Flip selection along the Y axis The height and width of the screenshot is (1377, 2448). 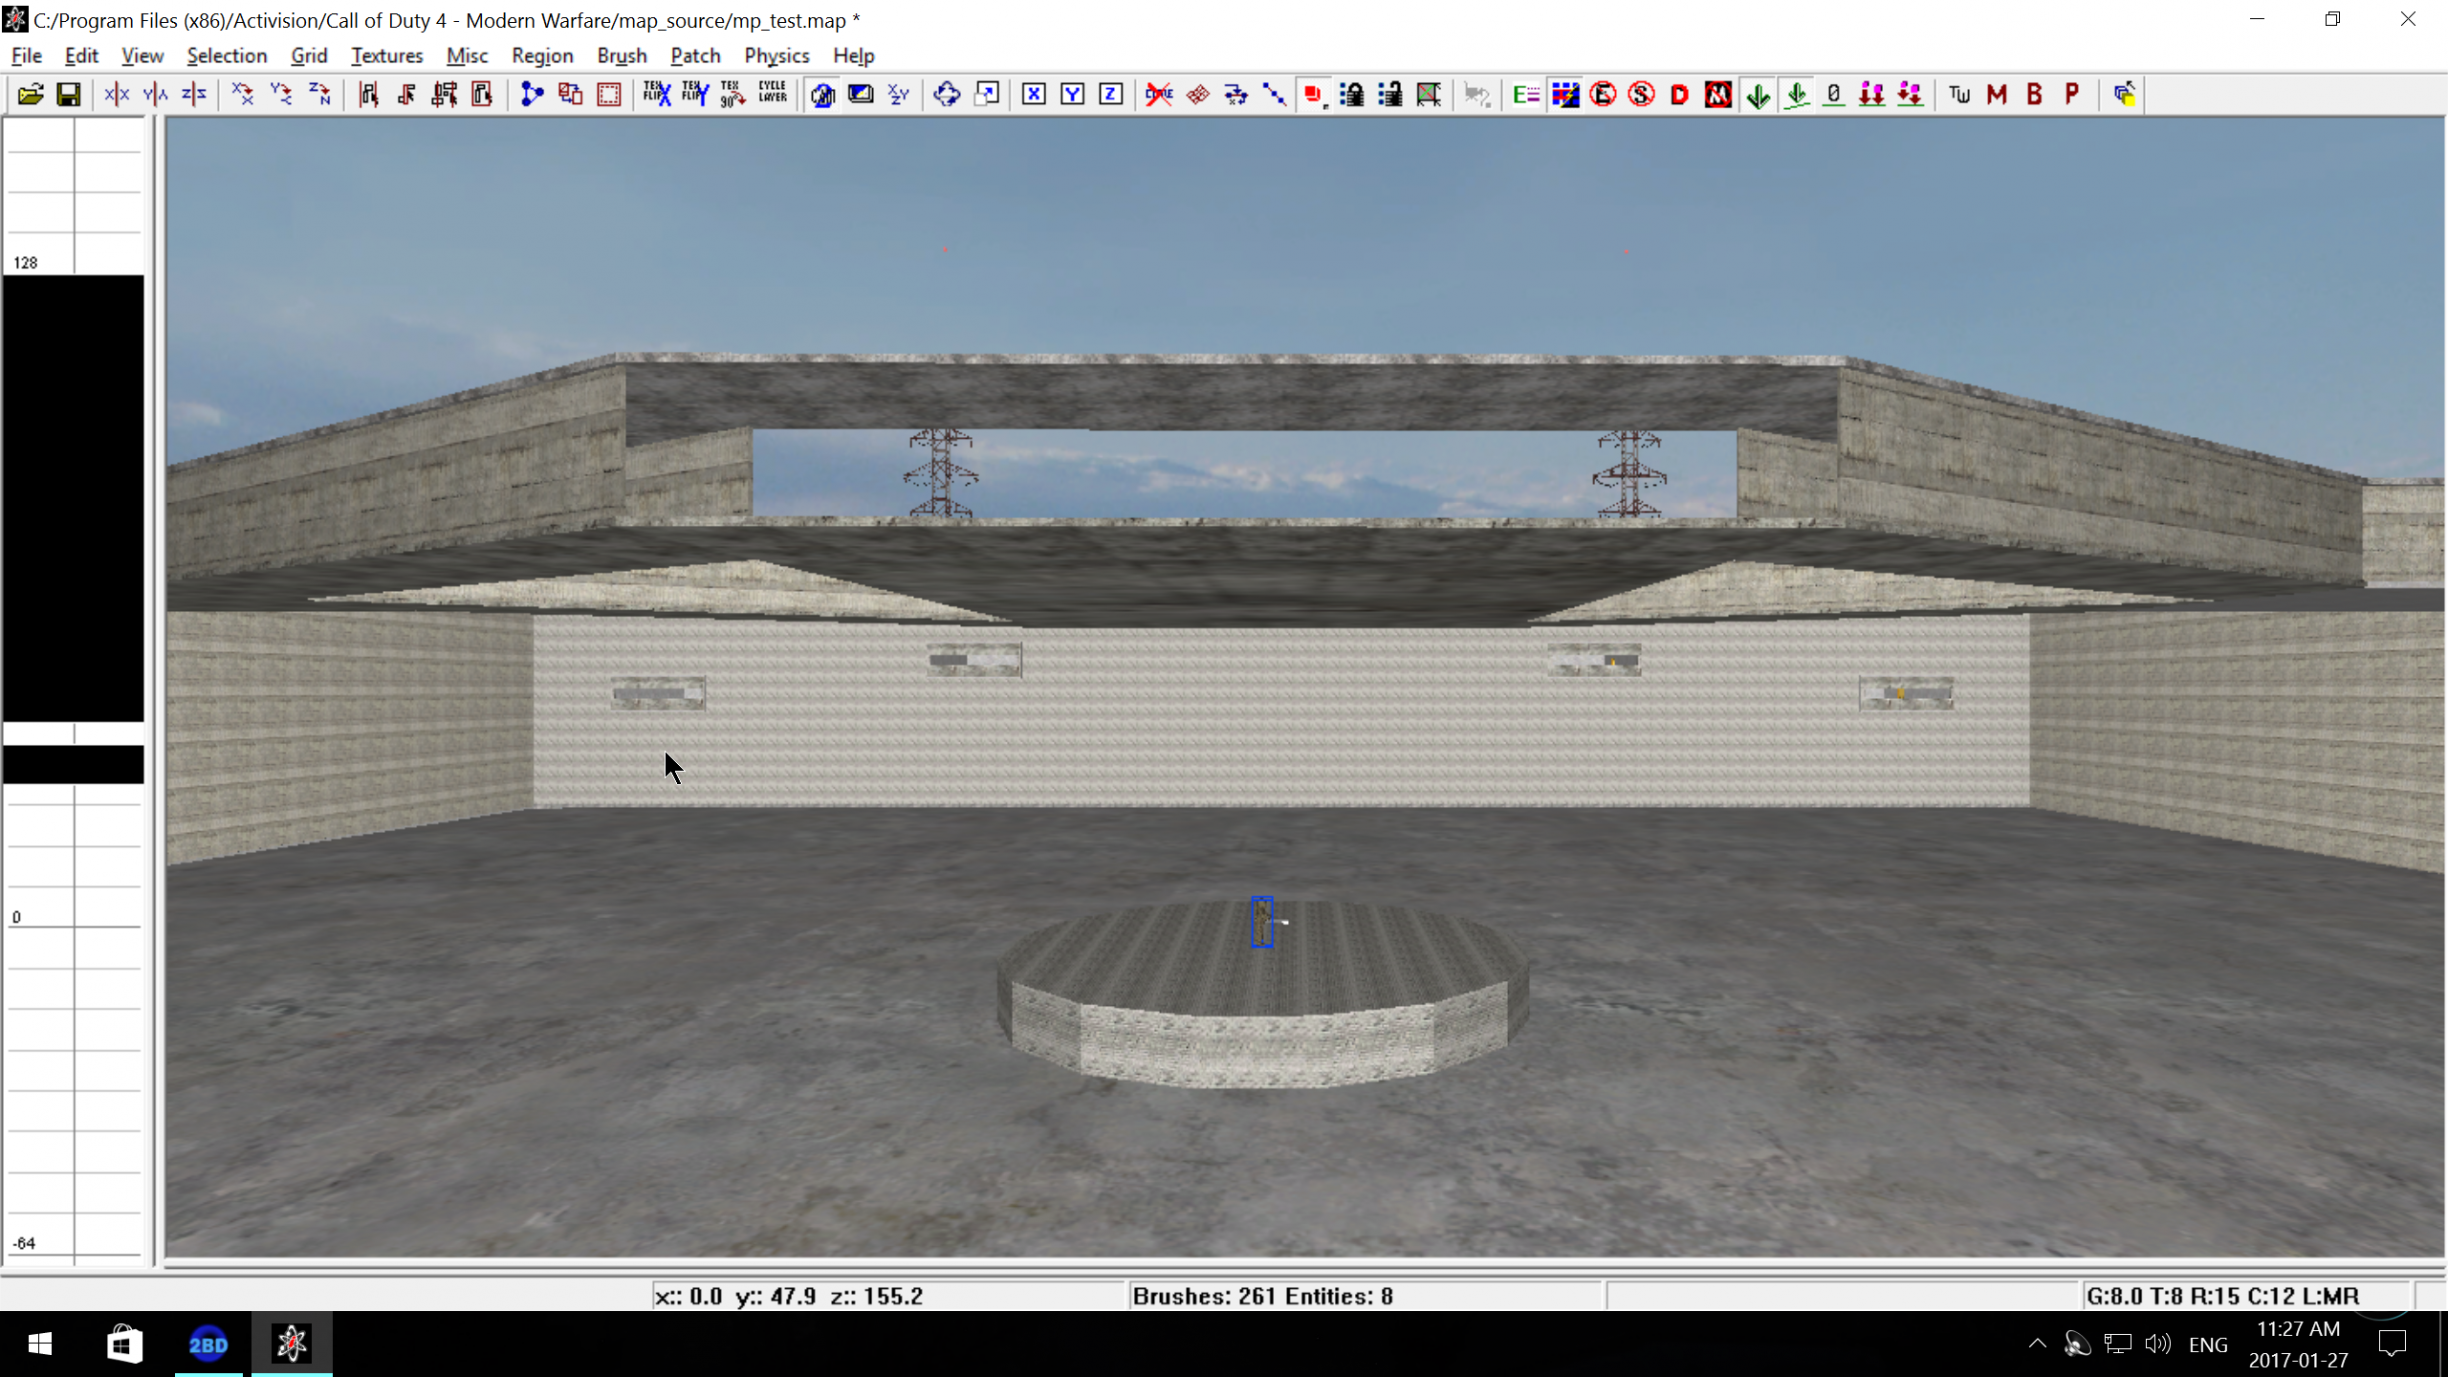click(155, 94)
